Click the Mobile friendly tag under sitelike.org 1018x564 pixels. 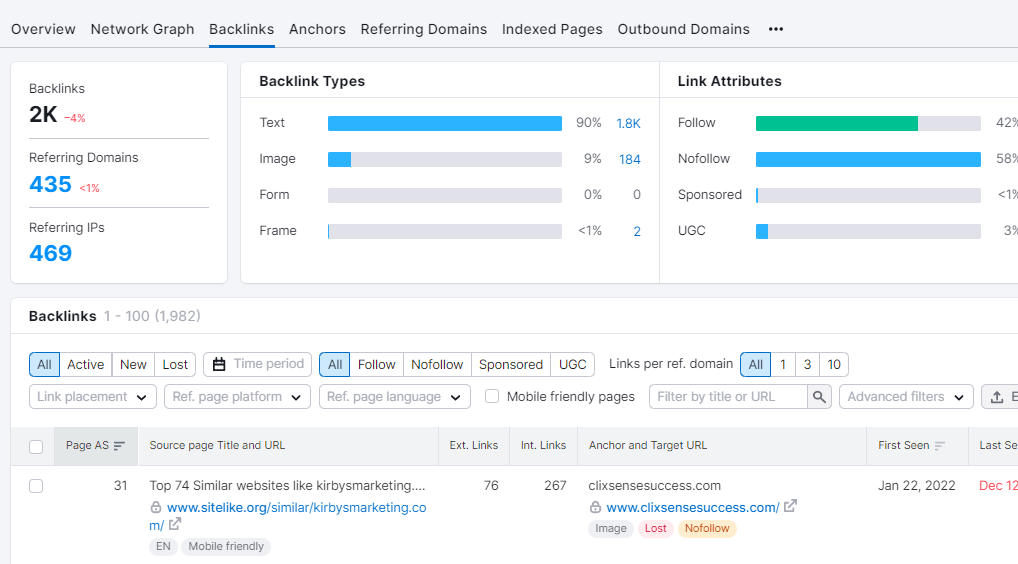(x=226, y=546)
